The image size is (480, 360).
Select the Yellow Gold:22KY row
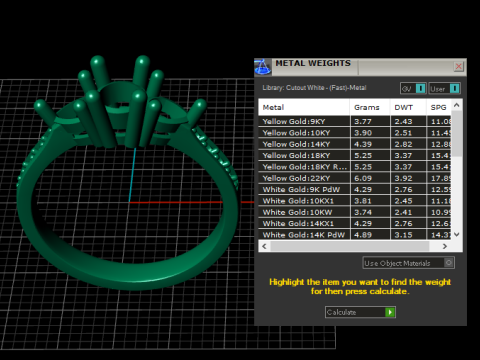[x=355, y=178]
